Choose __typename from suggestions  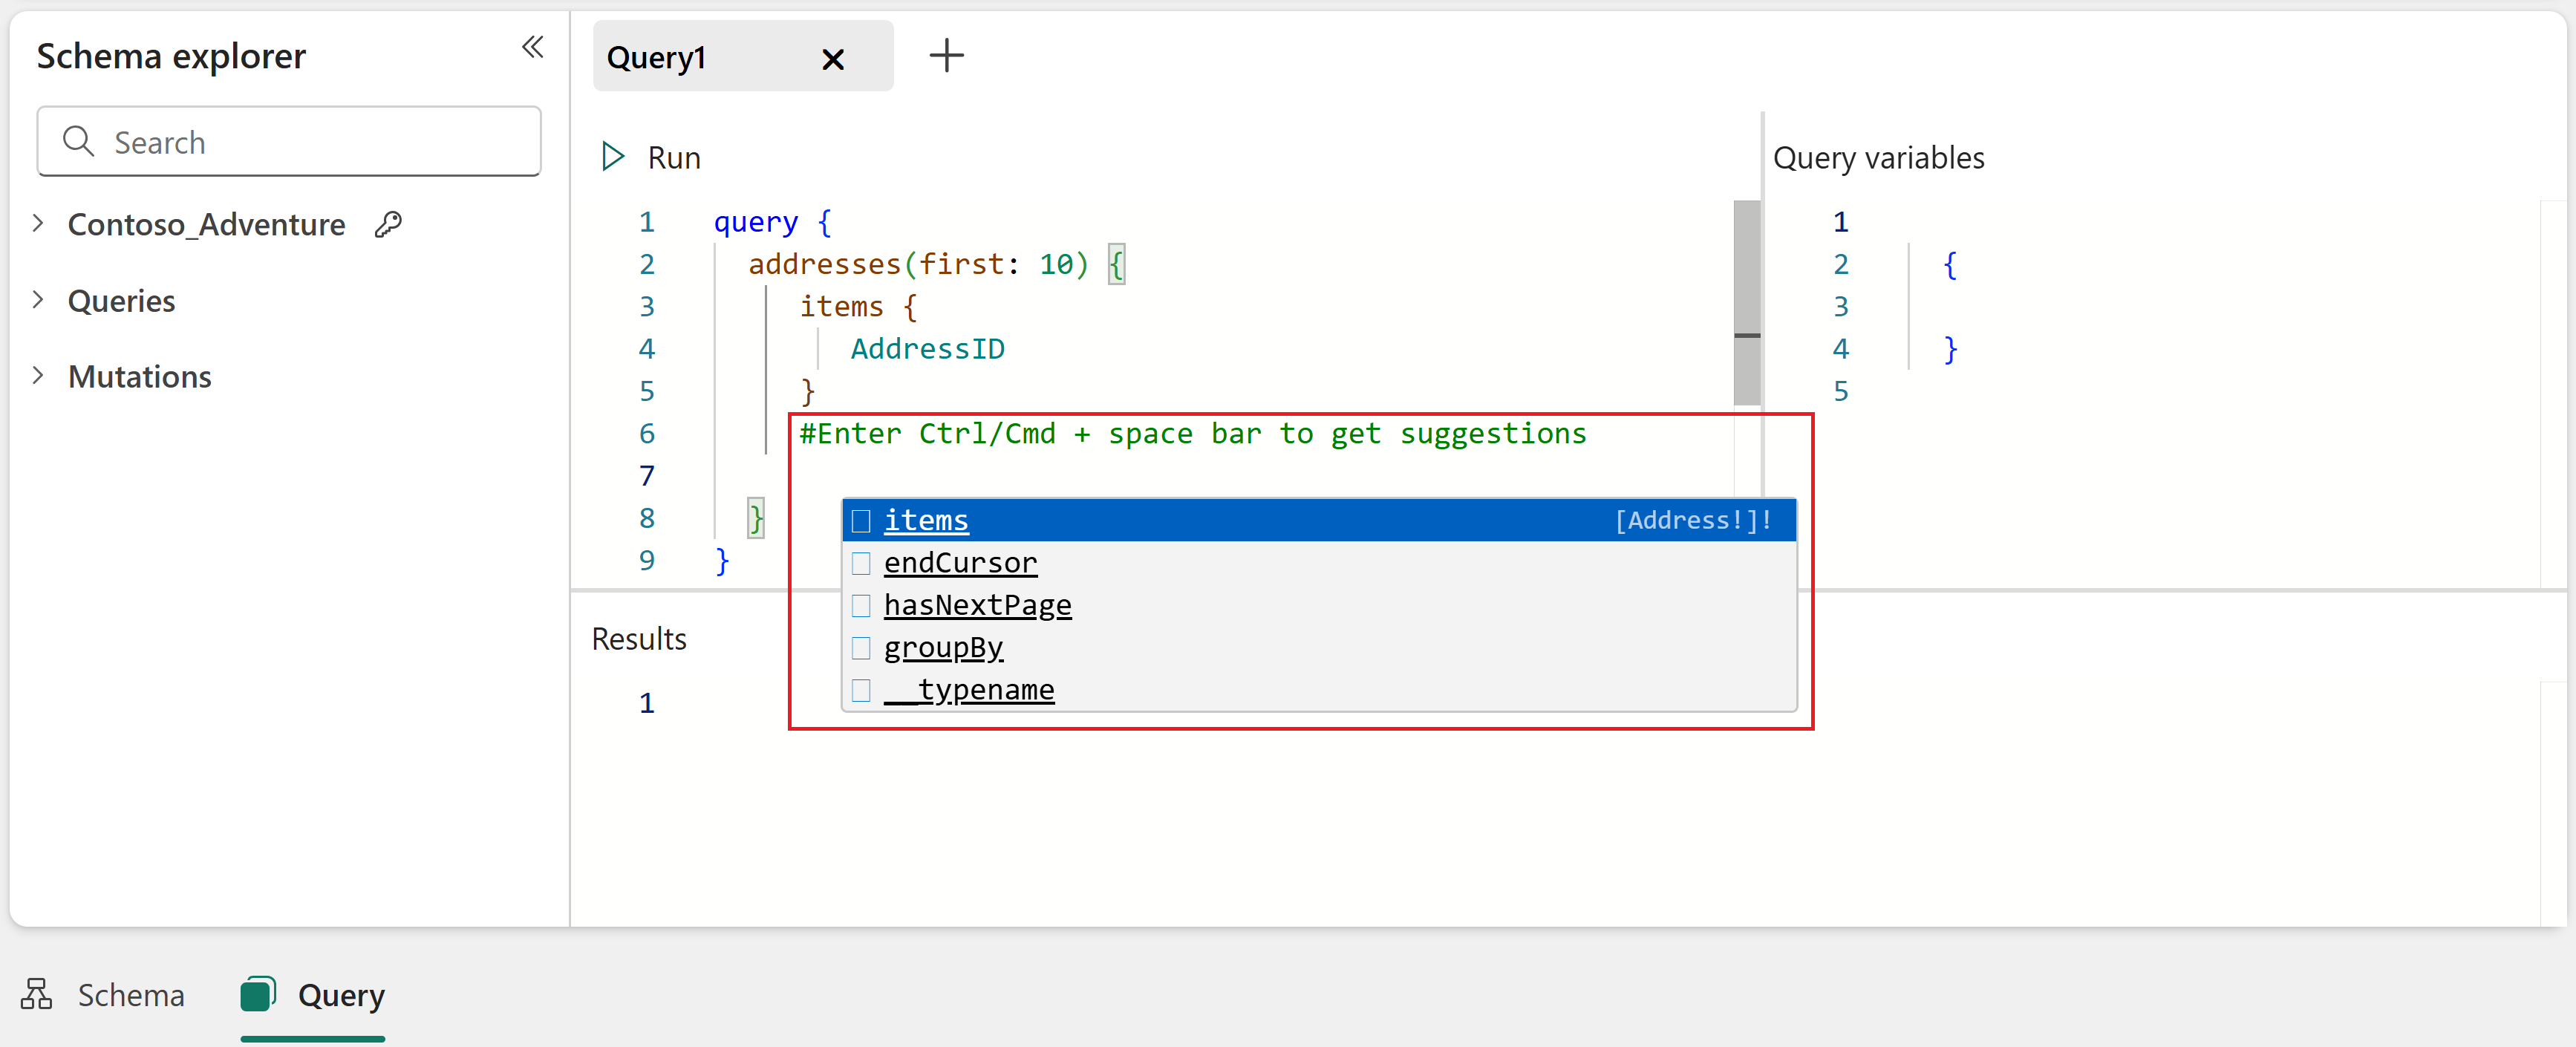[x=968, y=690]
